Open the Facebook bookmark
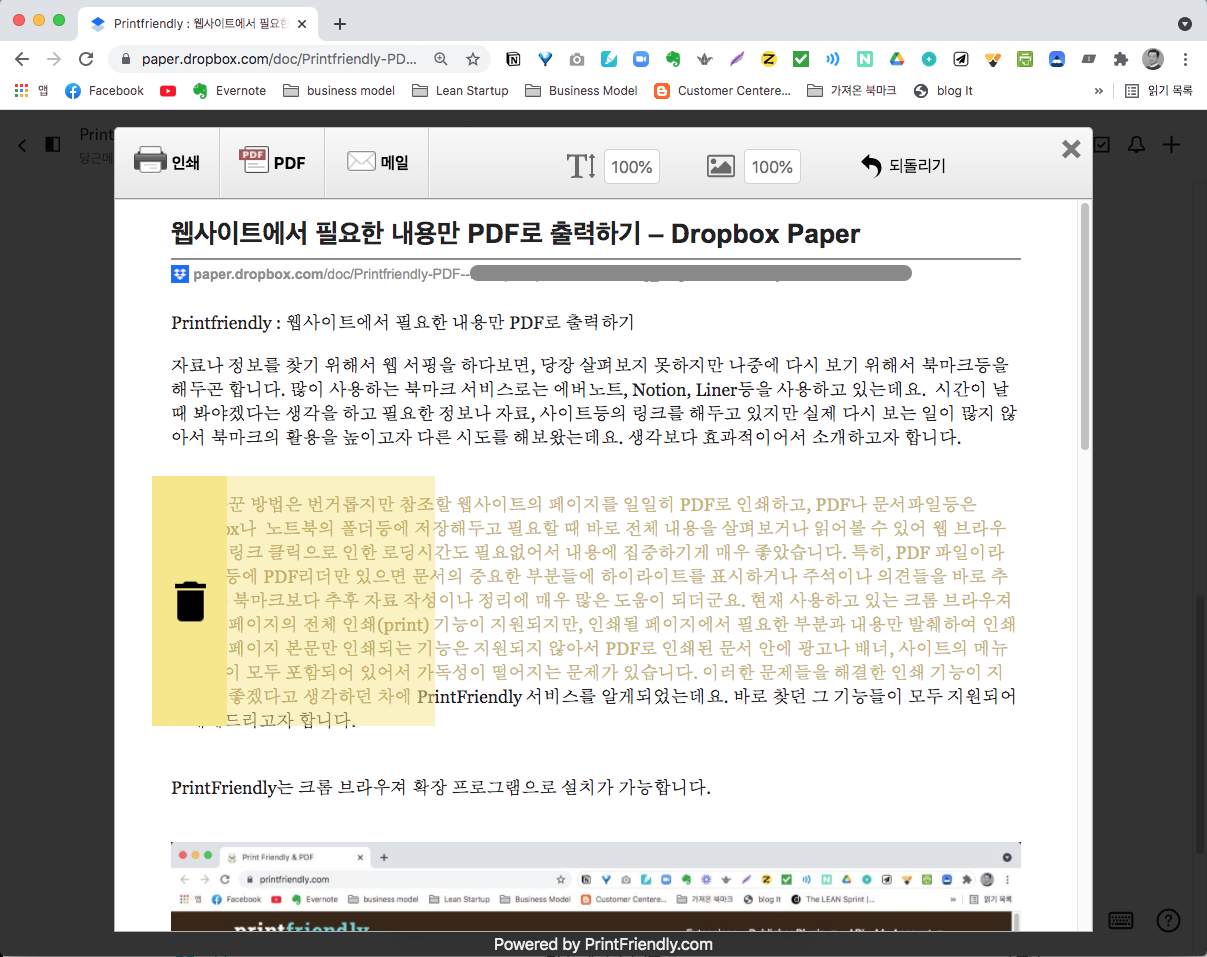 click(104, 90)
